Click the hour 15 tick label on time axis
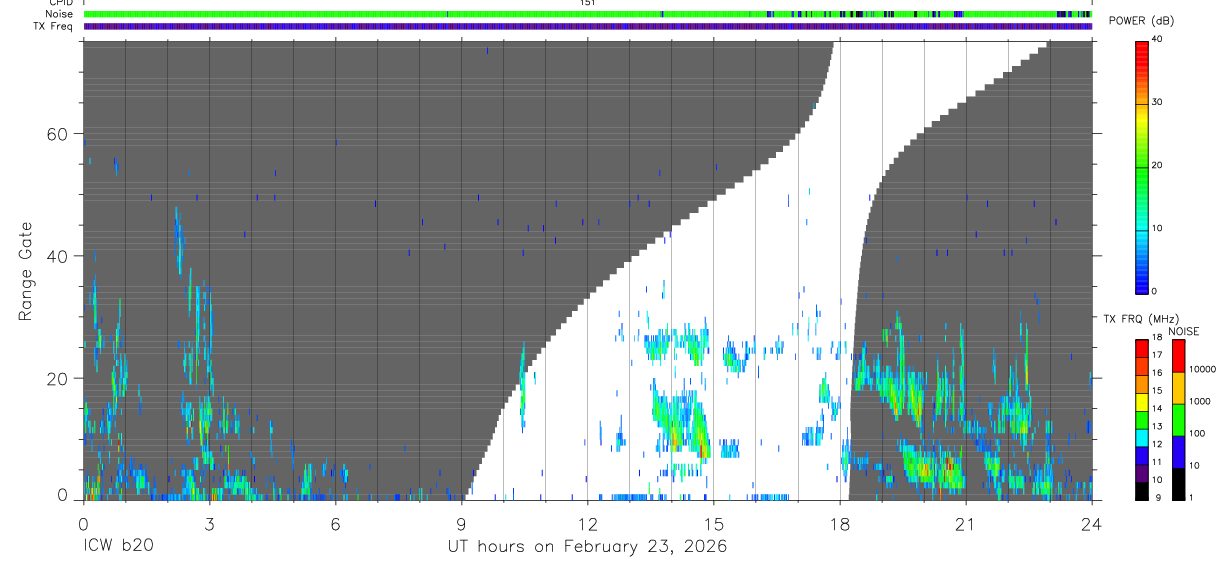The image size is (1228, 567). tap(713, 523)
